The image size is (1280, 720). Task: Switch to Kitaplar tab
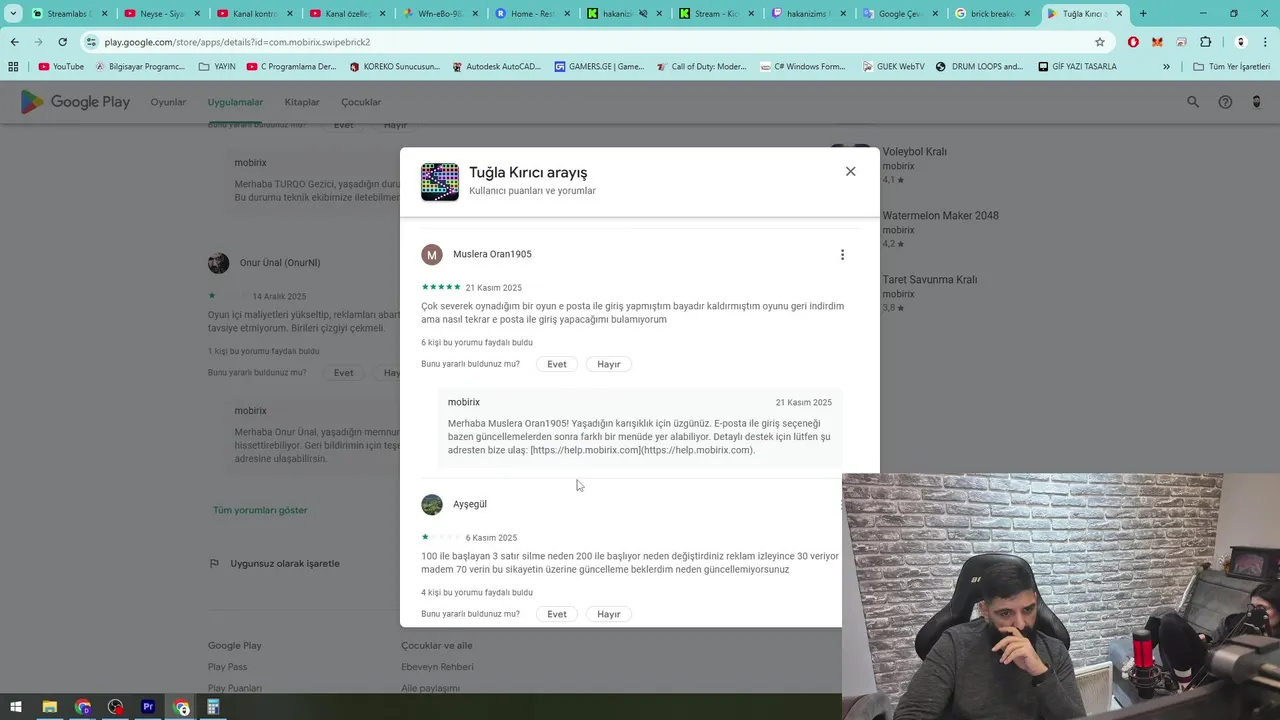pyautogui.click(x=302, y=102)
